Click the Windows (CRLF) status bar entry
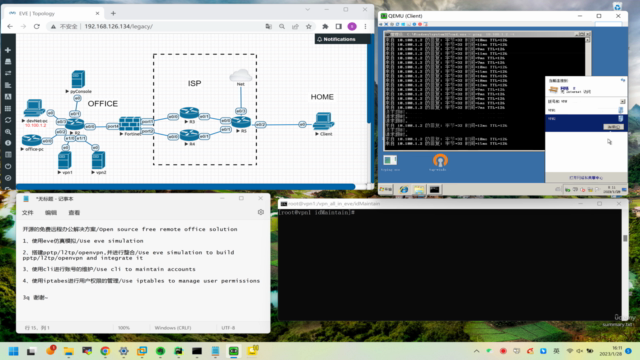This screenshot has width=640, height=360. (x=173, y=328)
